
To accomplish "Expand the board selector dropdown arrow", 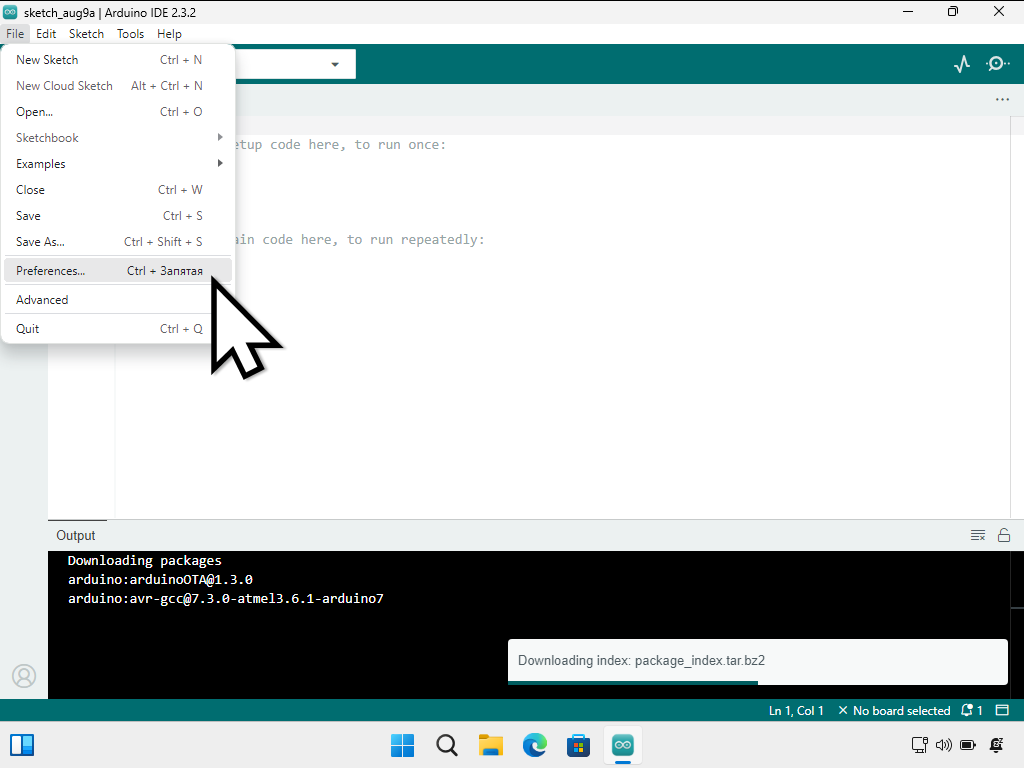I will 335,64.
